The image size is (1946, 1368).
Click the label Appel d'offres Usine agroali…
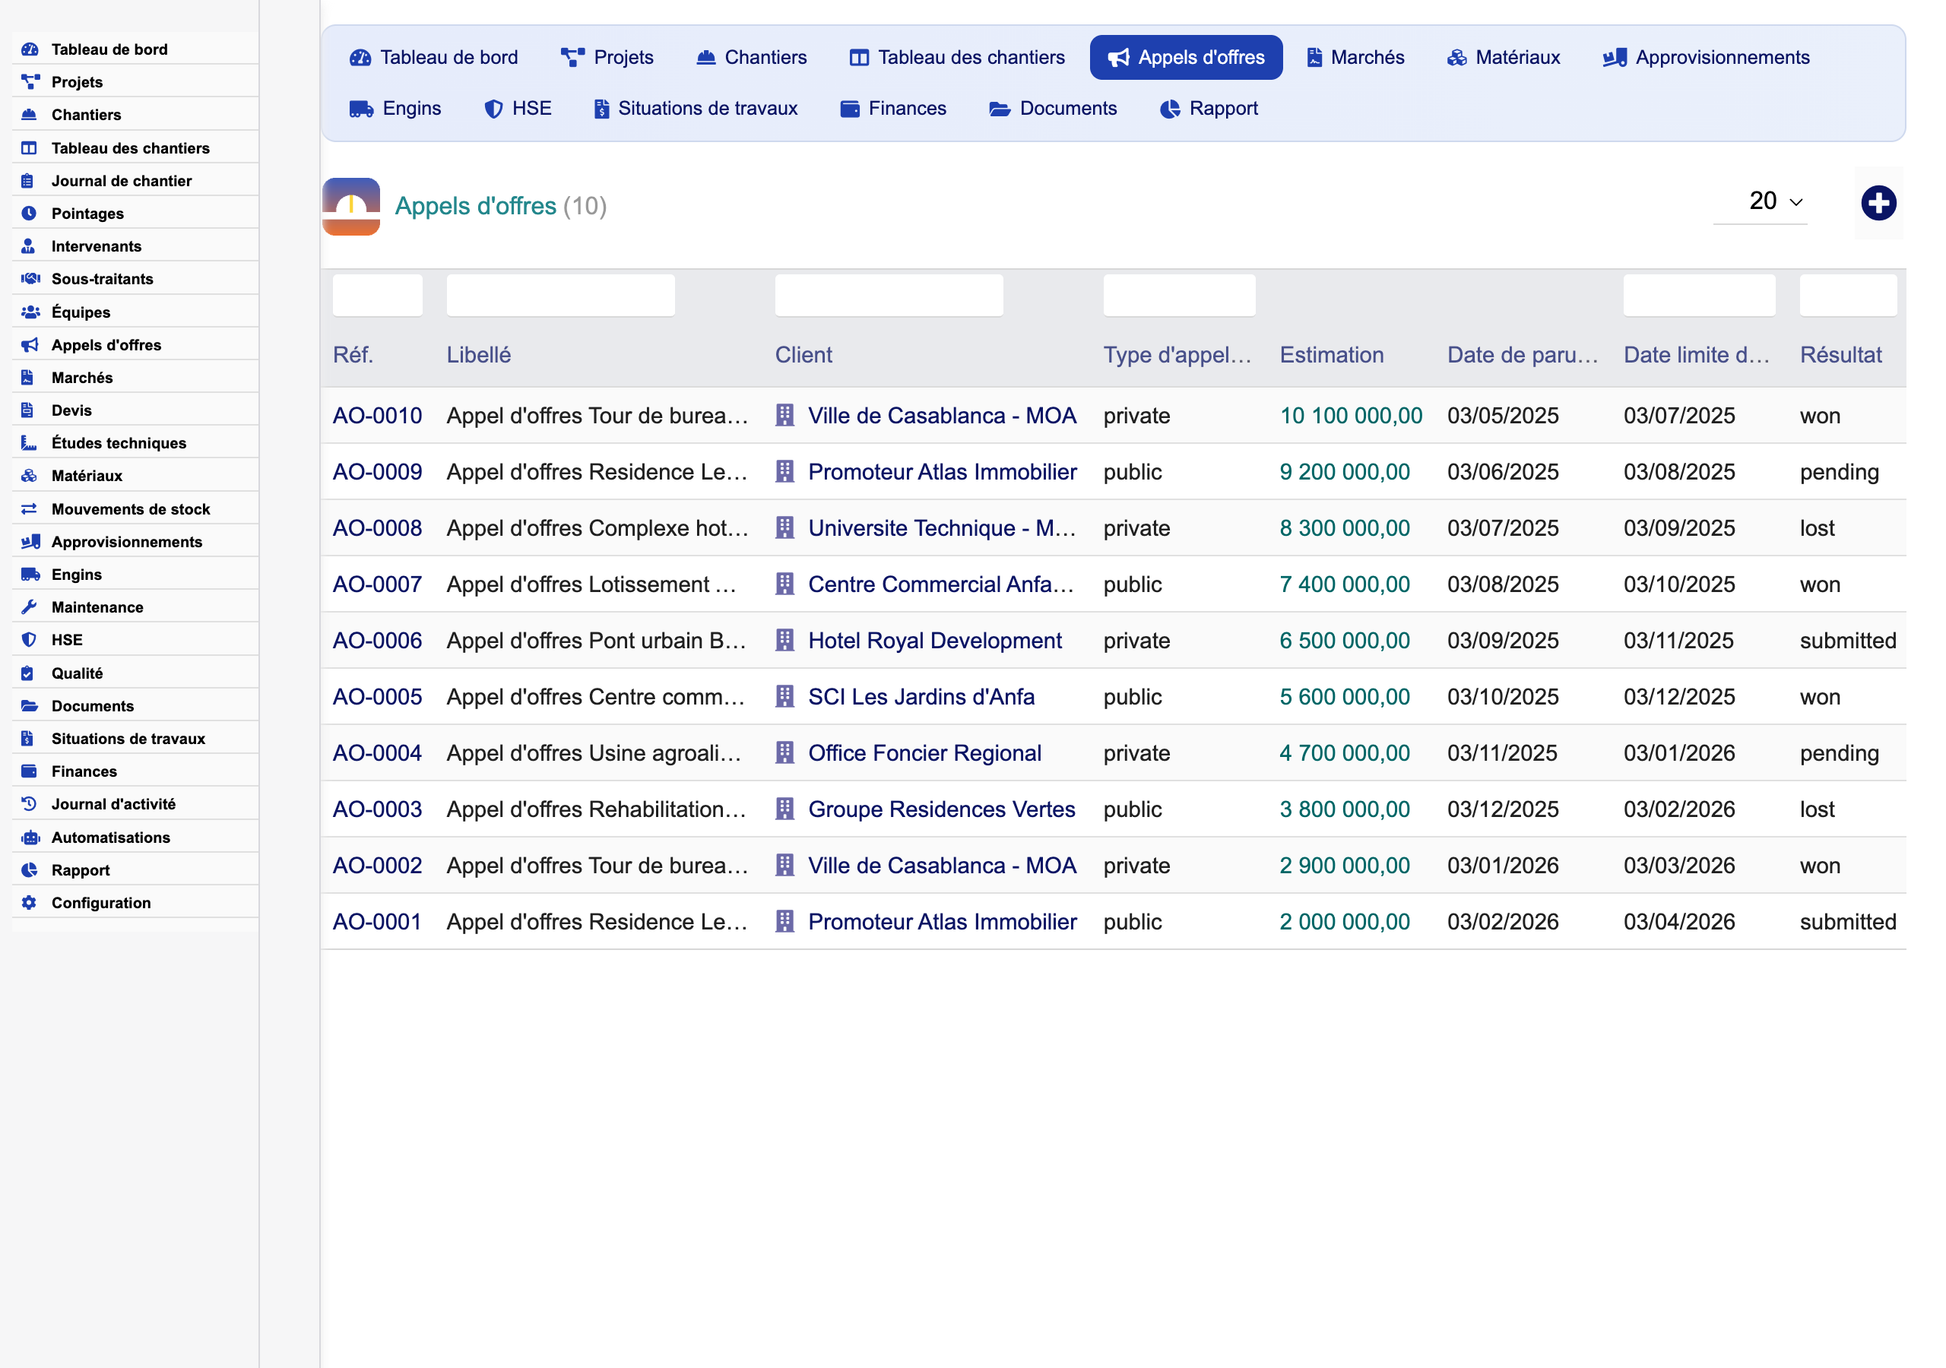tap(594, 753)
